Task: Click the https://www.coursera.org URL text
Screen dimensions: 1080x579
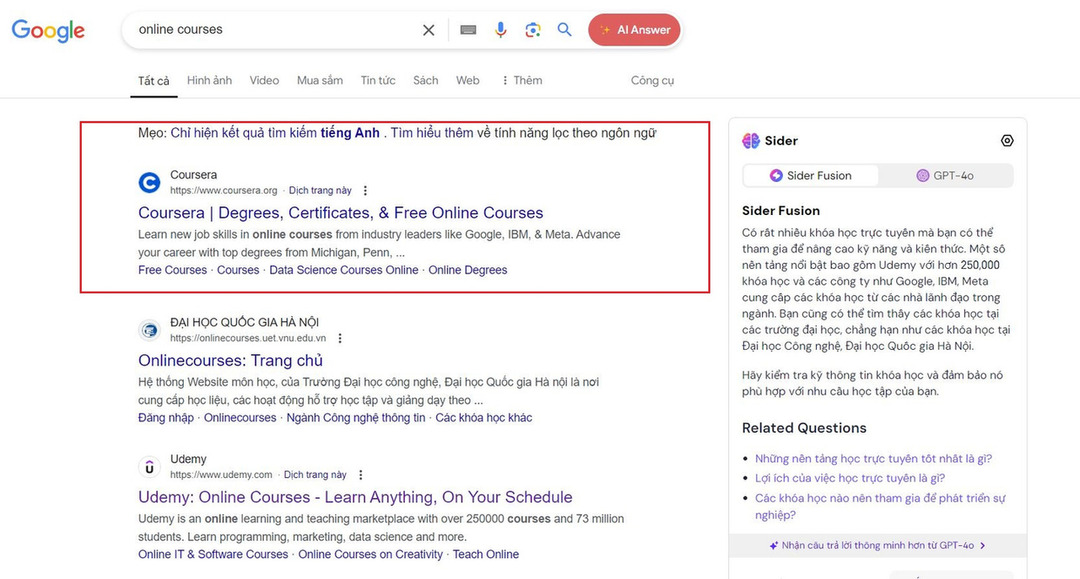Action: coord(224,191)
